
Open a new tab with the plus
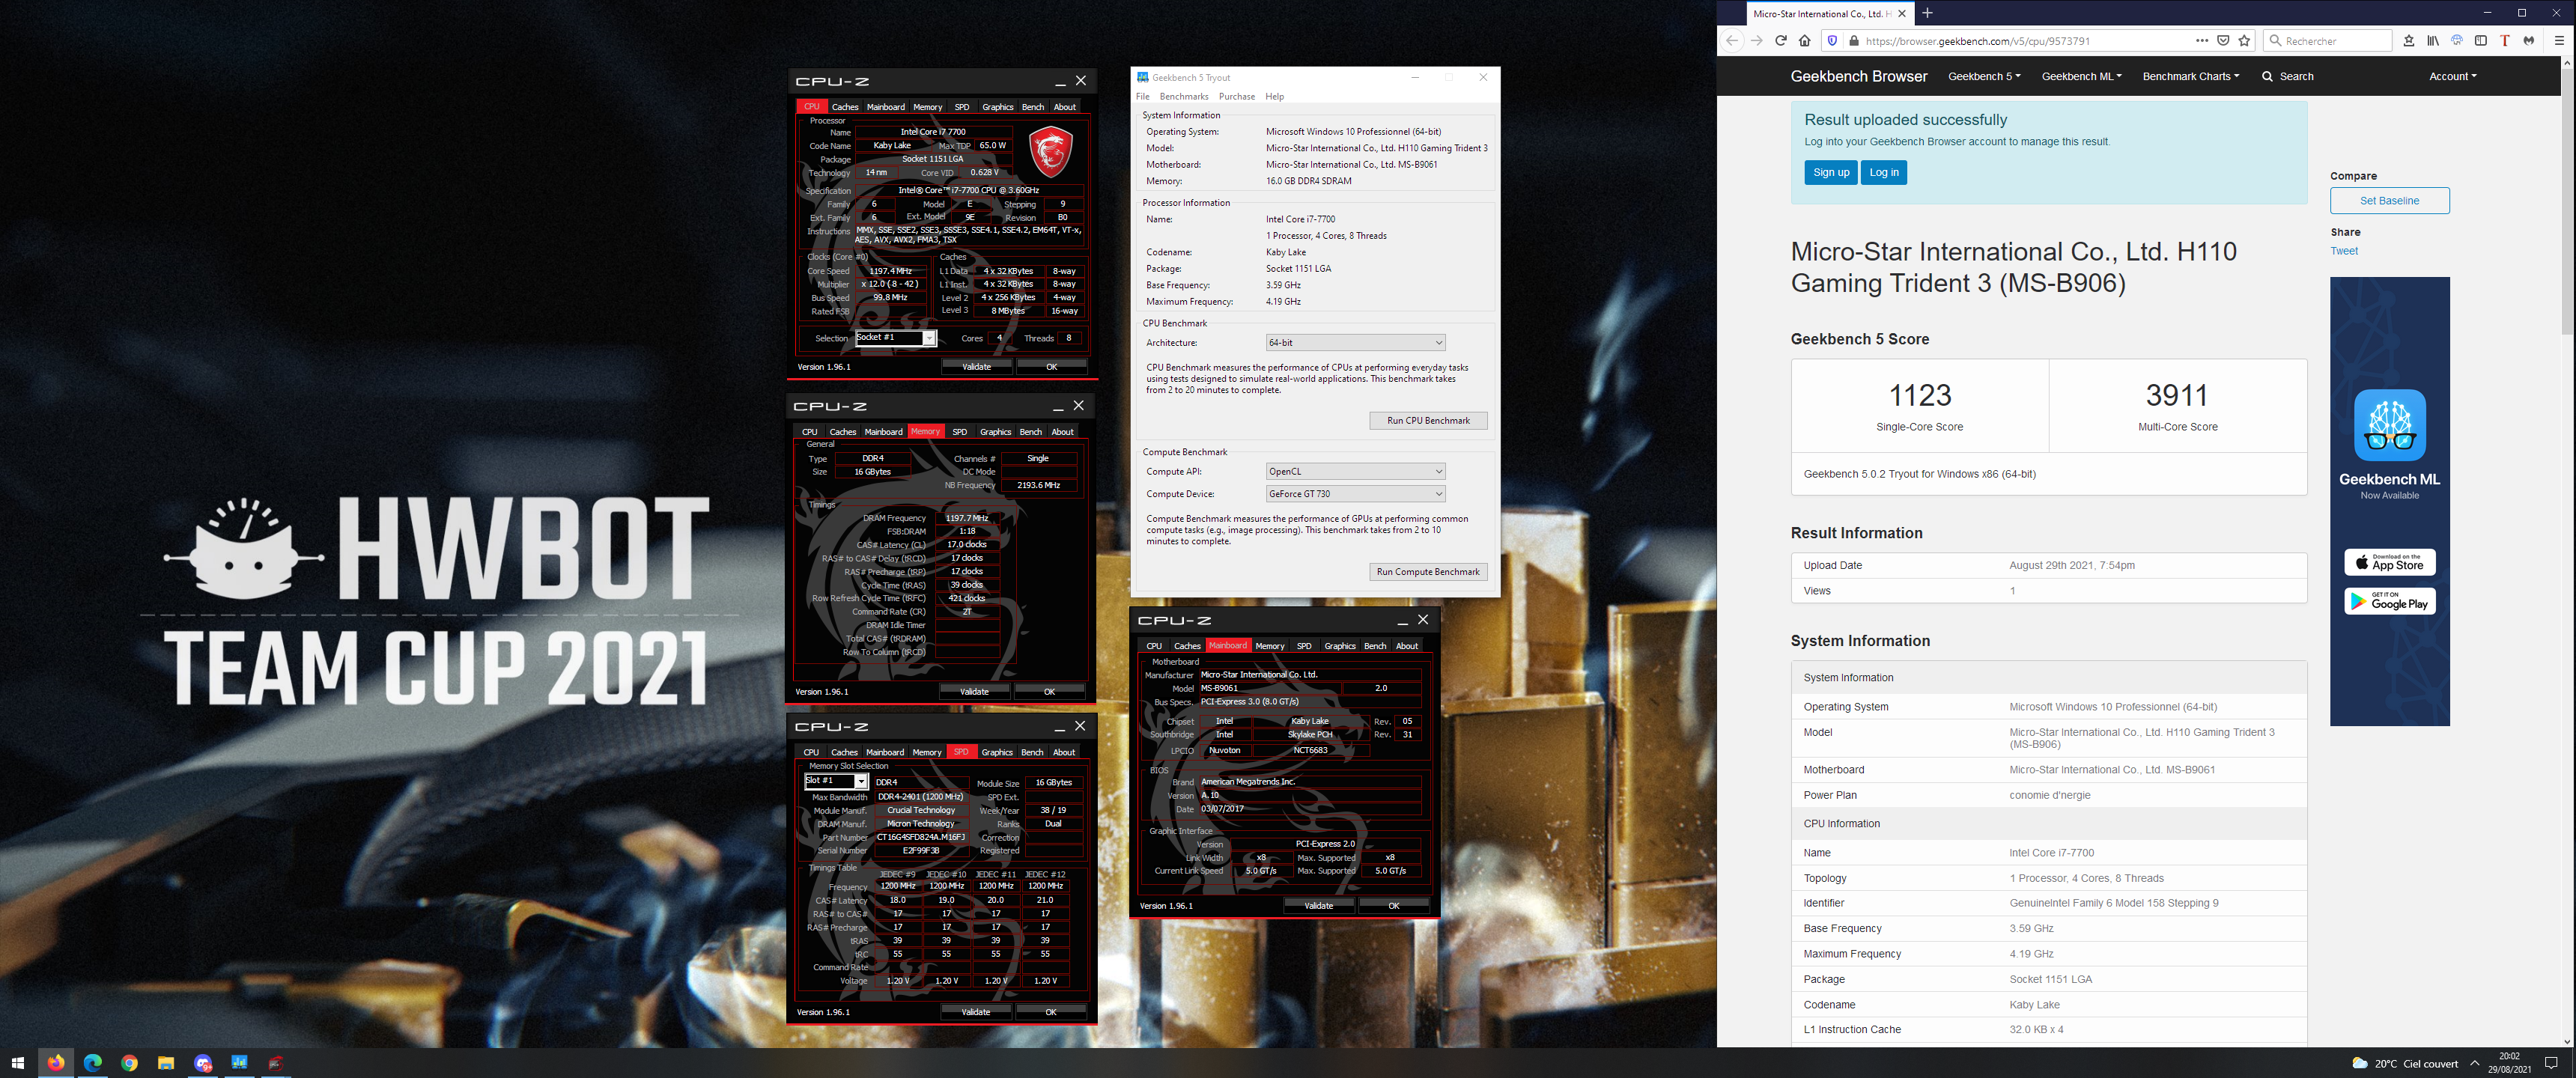coord(1927,13)
